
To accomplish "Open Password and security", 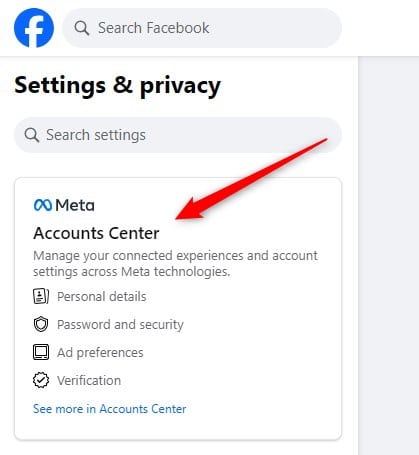I will pos(120,325).
